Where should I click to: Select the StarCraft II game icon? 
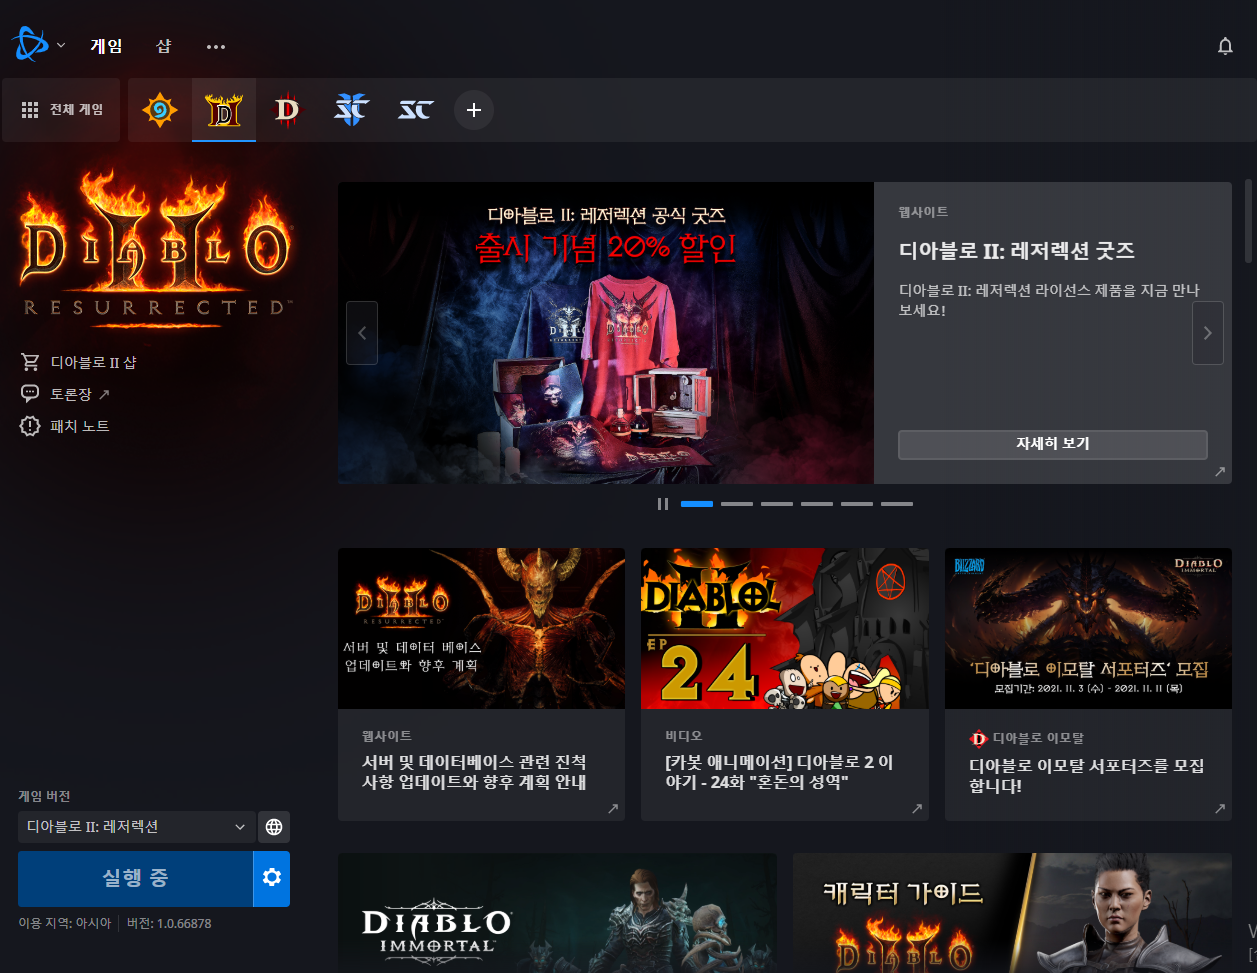352,110
